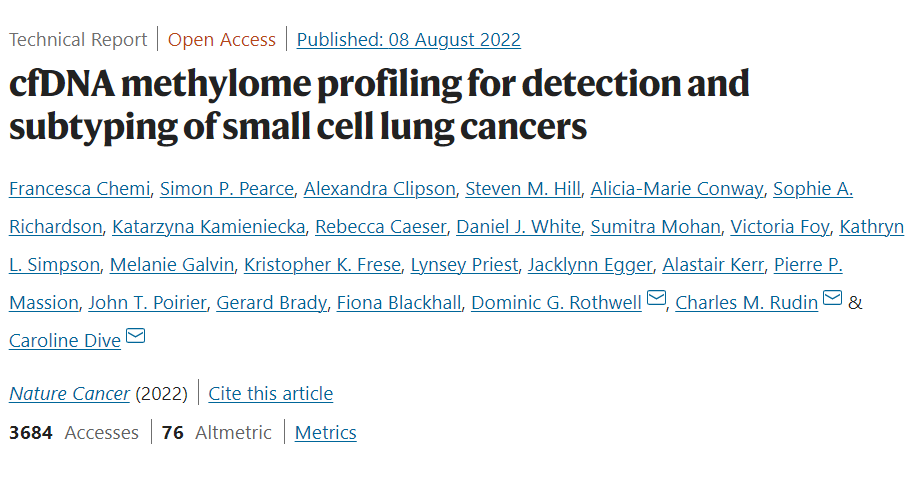
Task: Click envelope icon after Caroline Dive
Action: click(x=135, y=336)
